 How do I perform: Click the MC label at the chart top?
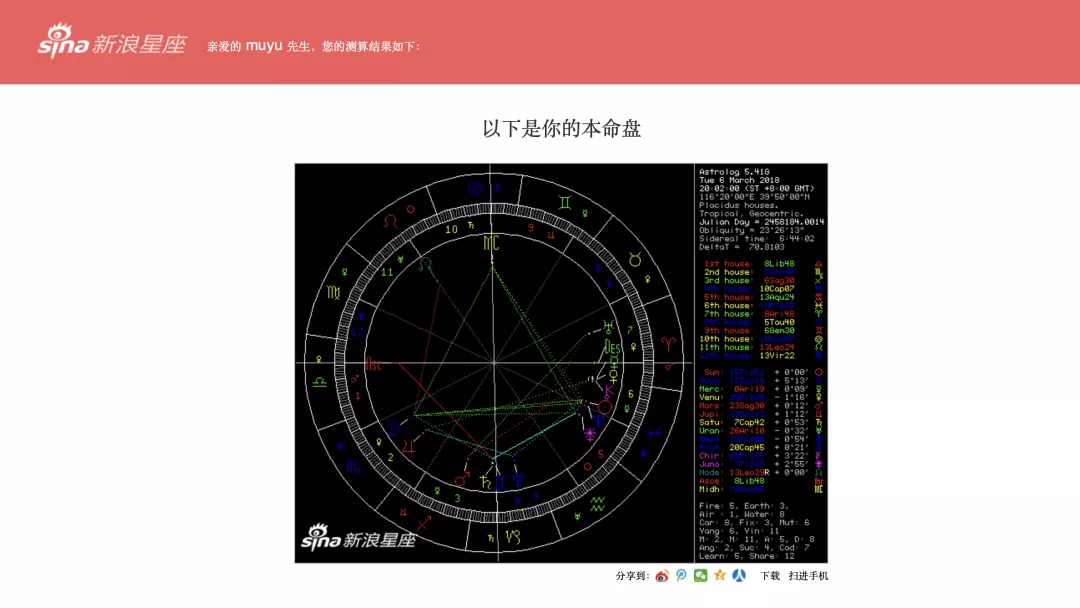490,243
